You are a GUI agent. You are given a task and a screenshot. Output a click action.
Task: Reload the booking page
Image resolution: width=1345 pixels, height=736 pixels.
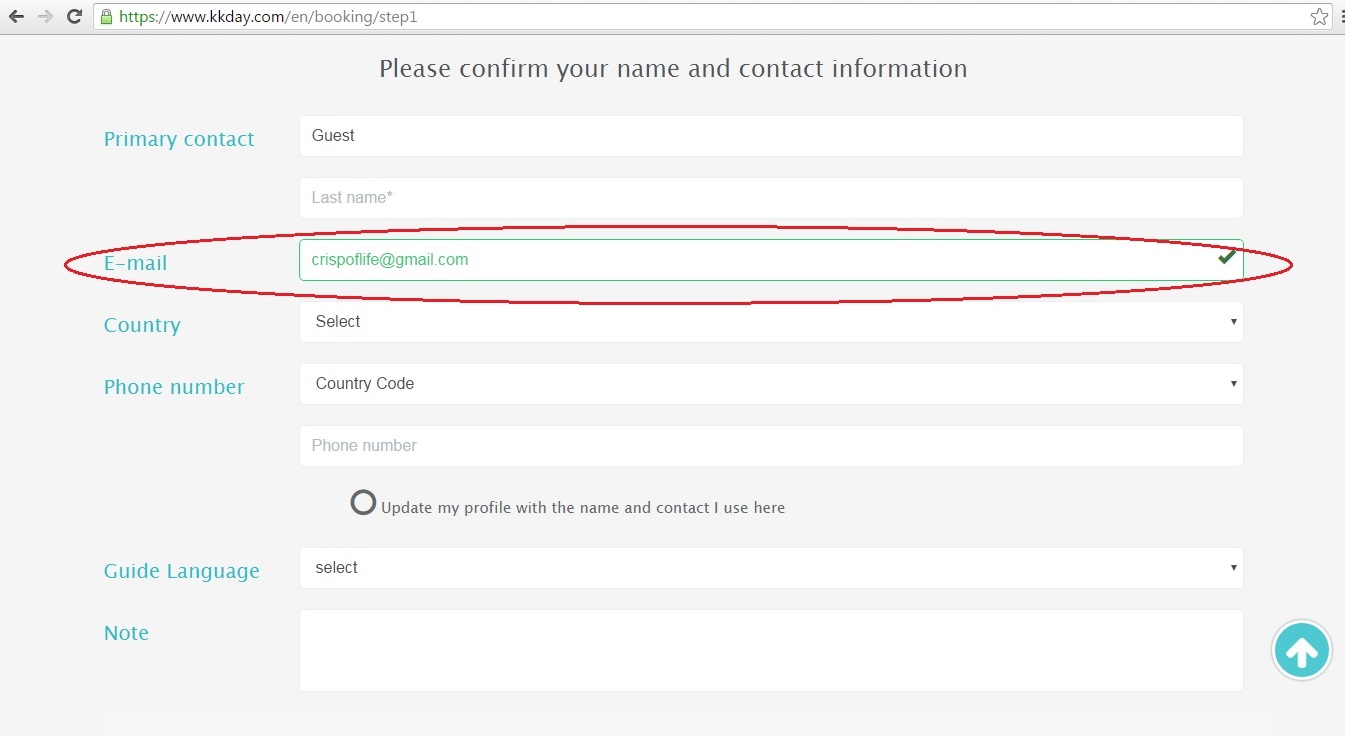tap(74, 17)
